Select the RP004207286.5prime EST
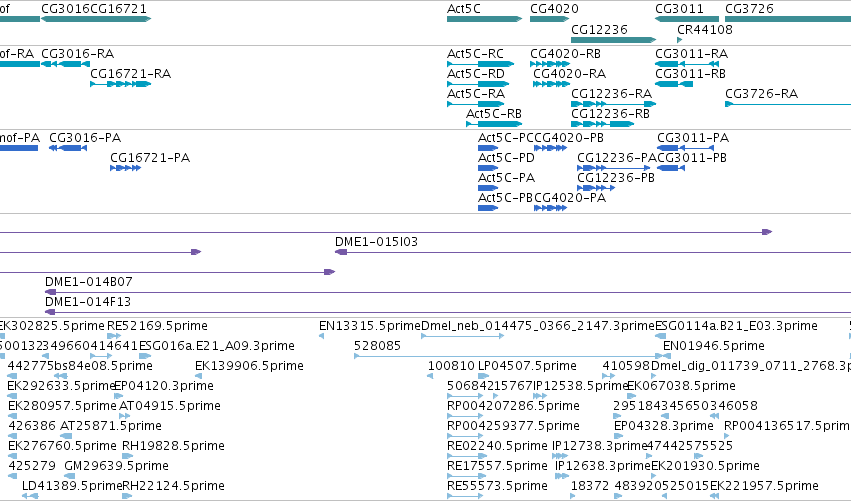Viewport: 851px width, 501px height. pyautogui.click(x=465, y=416)
